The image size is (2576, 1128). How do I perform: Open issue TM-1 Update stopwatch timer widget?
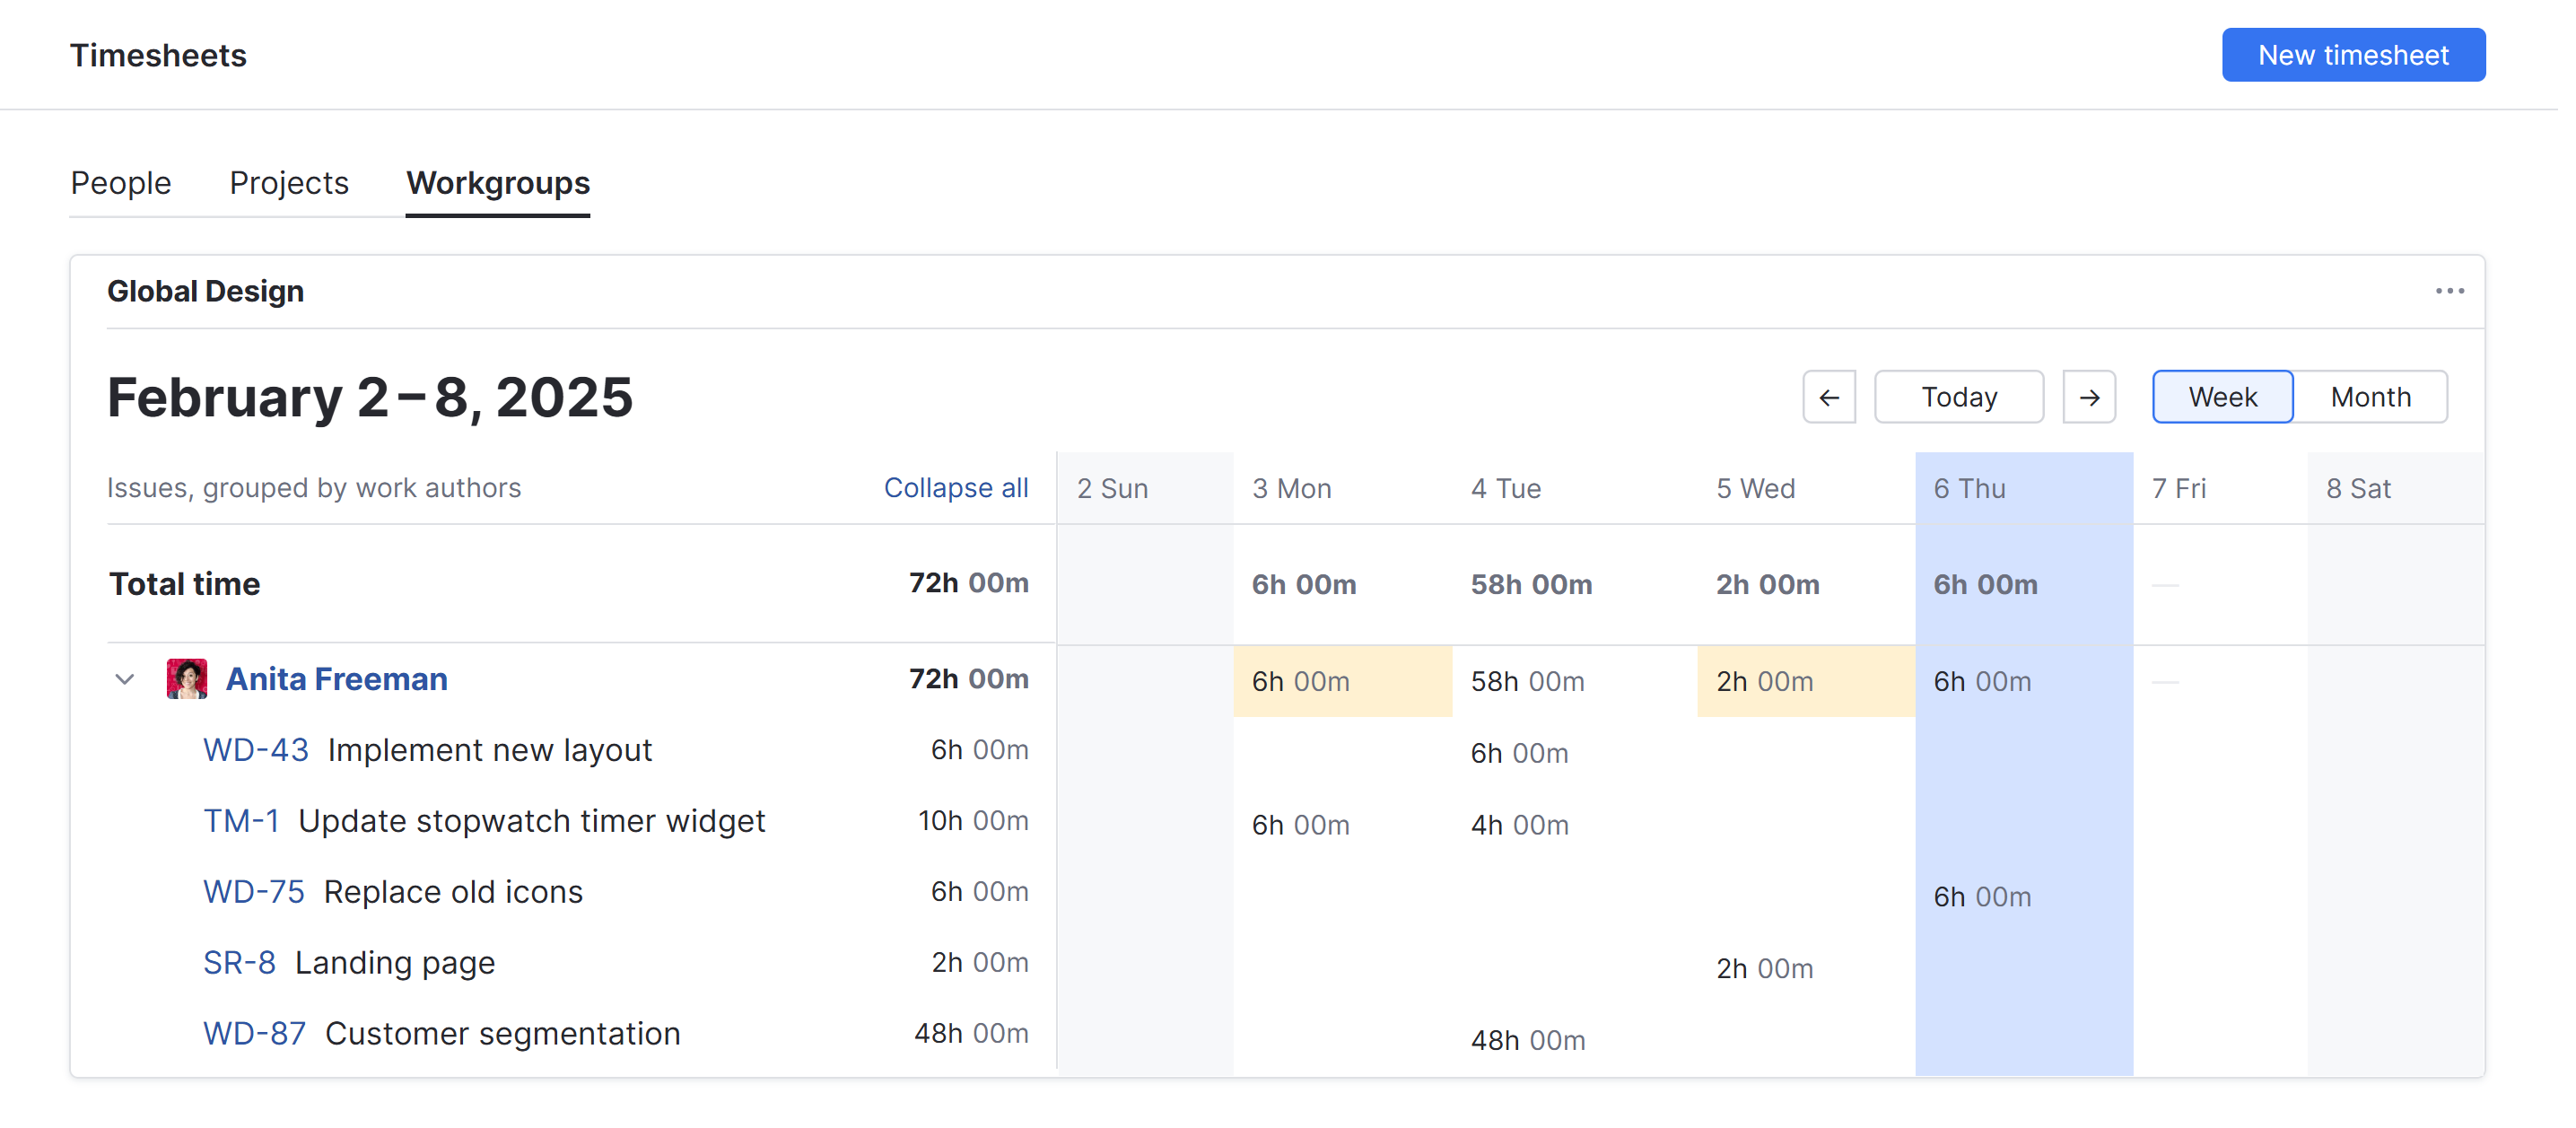(242, 820)
